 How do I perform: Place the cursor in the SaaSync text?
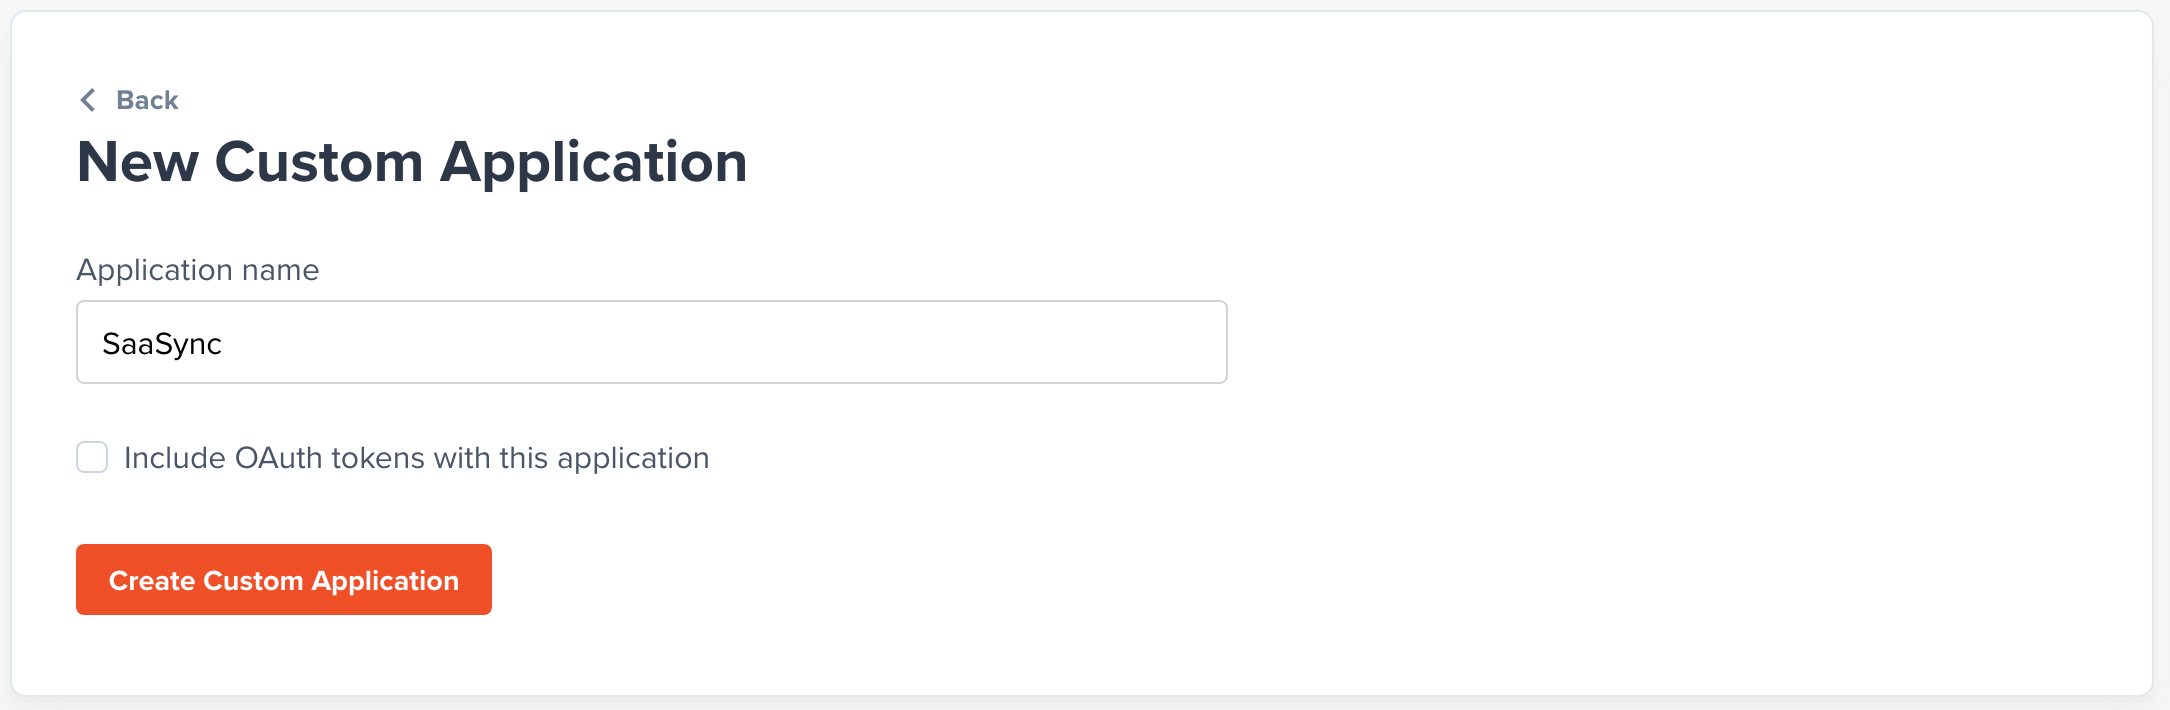tap(162, 344)
